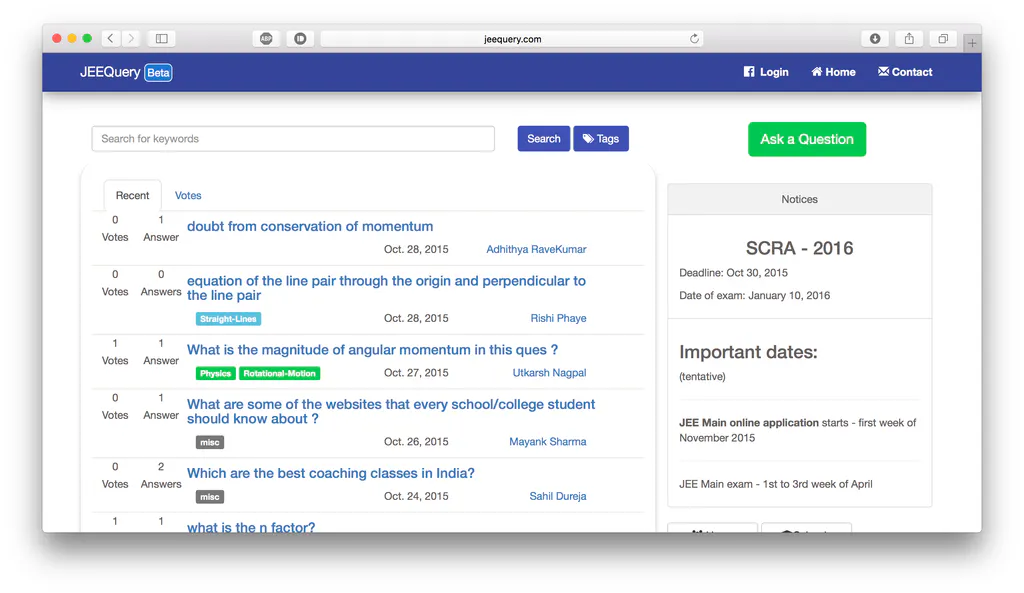This screenshot has width=1024, height=593.
Task: Open the Tags button
Action: click(601, 138)
